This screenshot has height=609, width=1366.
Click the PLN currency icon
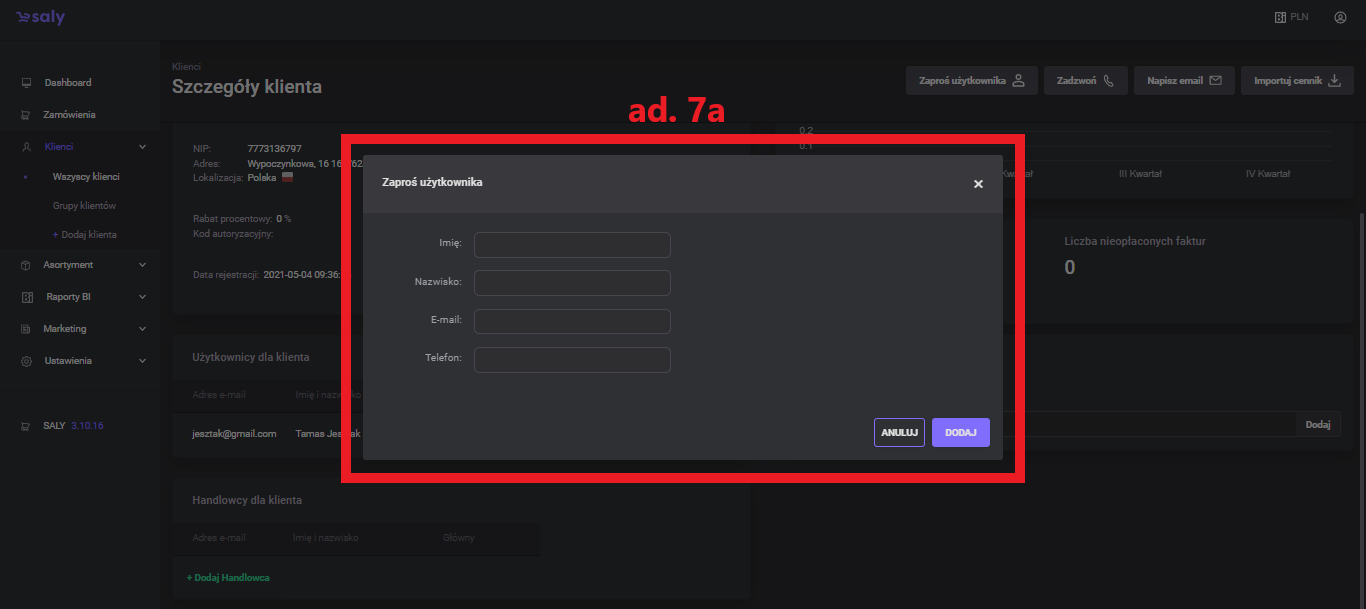(x=1279, y=17)
